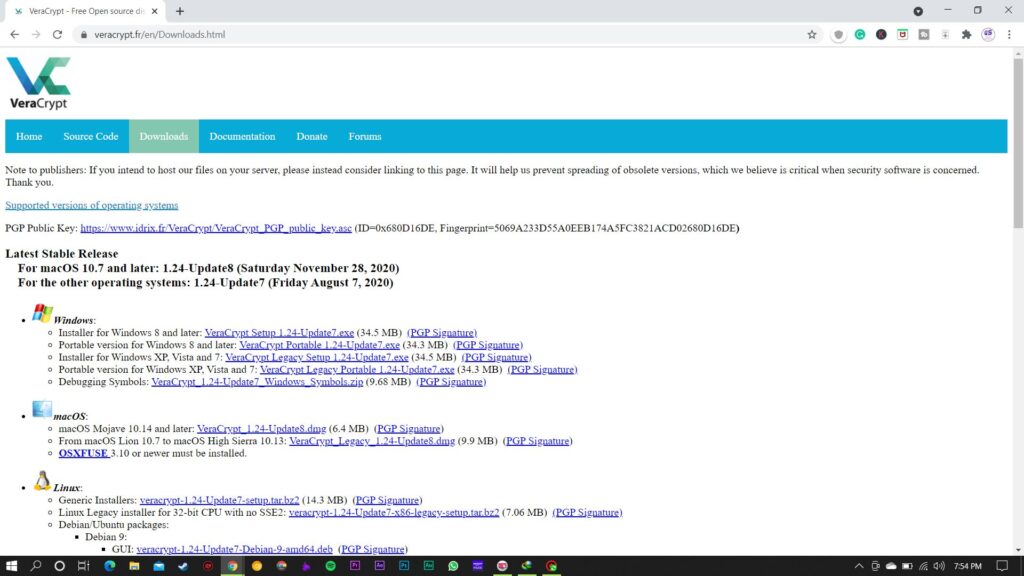Open the tab search dropdown arrow
1024x576 pixels.
(918, 11)
